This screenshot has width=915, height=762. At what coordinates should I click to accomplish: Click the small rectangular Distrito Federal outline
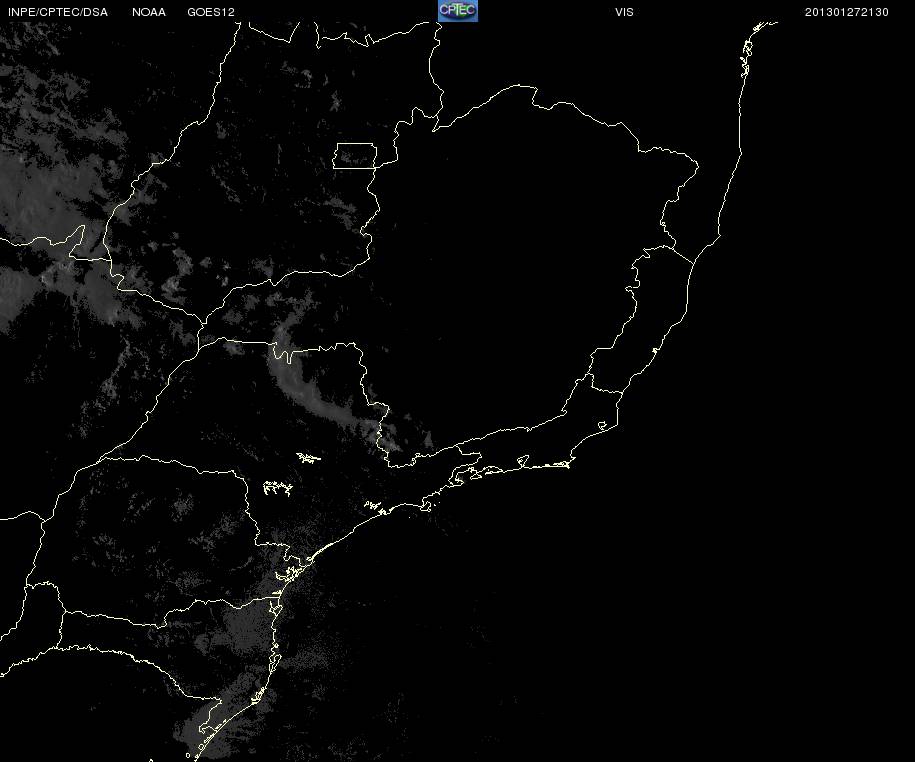(355, 156)
